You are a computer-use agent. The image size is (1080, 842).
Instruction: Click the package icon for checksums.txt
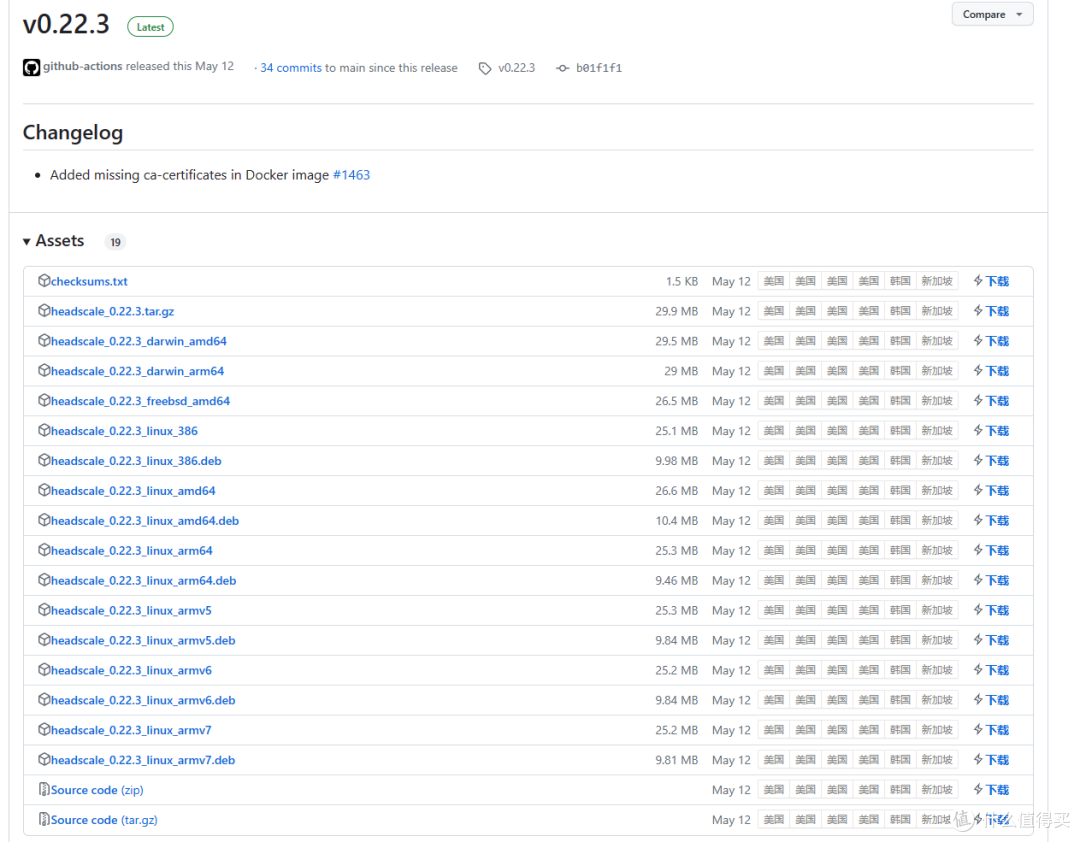(x=44, y=281)
